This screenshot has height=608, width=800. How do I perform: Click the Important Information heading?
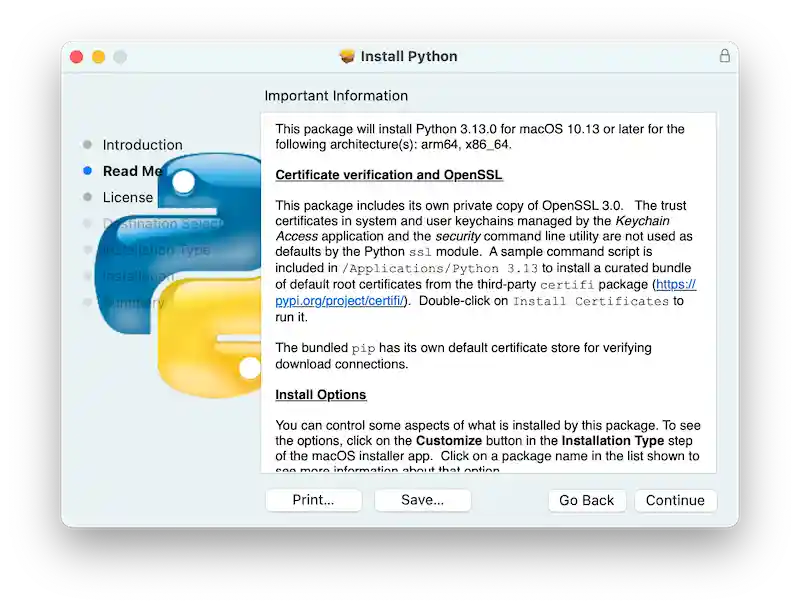tap(337, 95)
